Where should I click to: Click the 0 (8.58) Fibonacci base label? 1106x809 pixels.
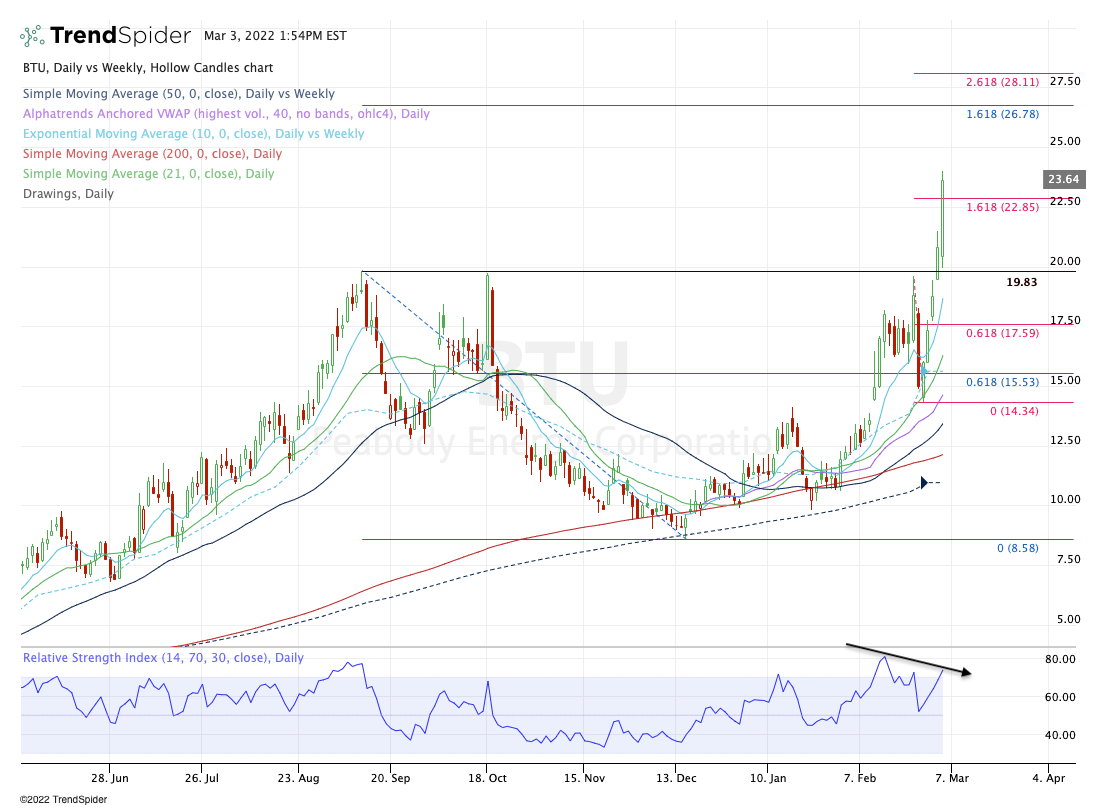click(1018, 549)
